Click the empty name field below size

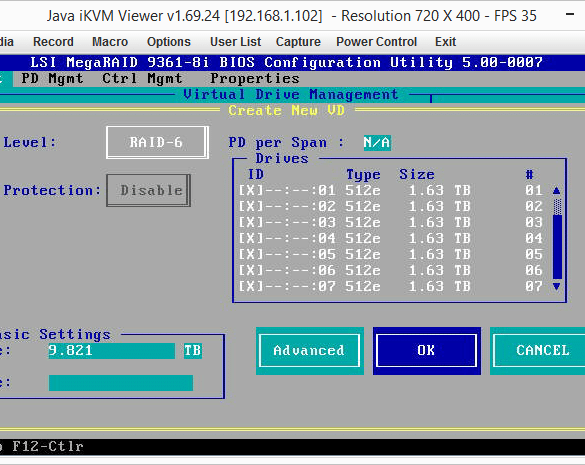tap(121, 383)
